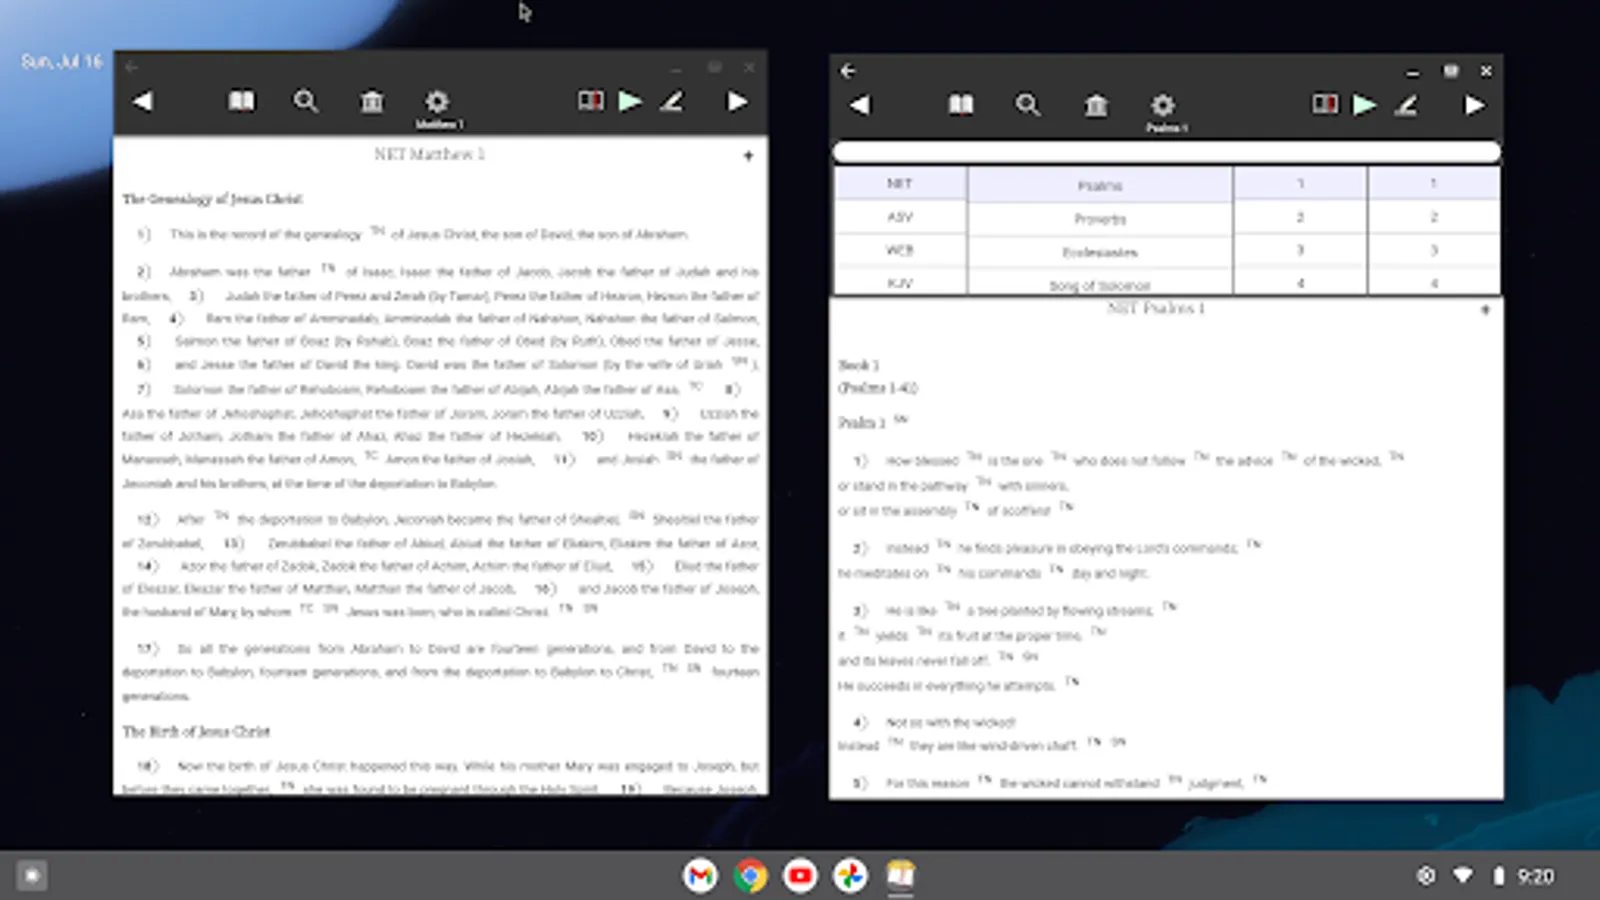Go to previous chapter in Psalms window
The width and height of the screenshot is (1600, 900).
click(860, 105)
